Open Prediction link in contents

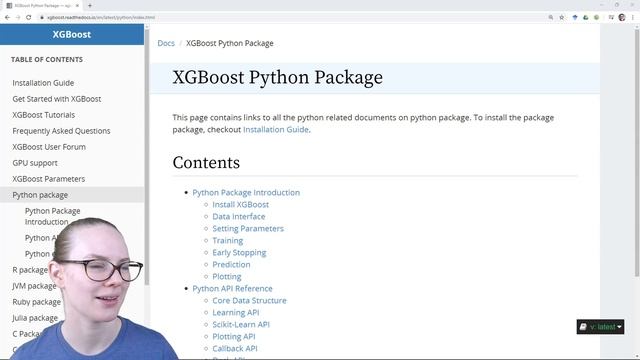tap(231, 264)
